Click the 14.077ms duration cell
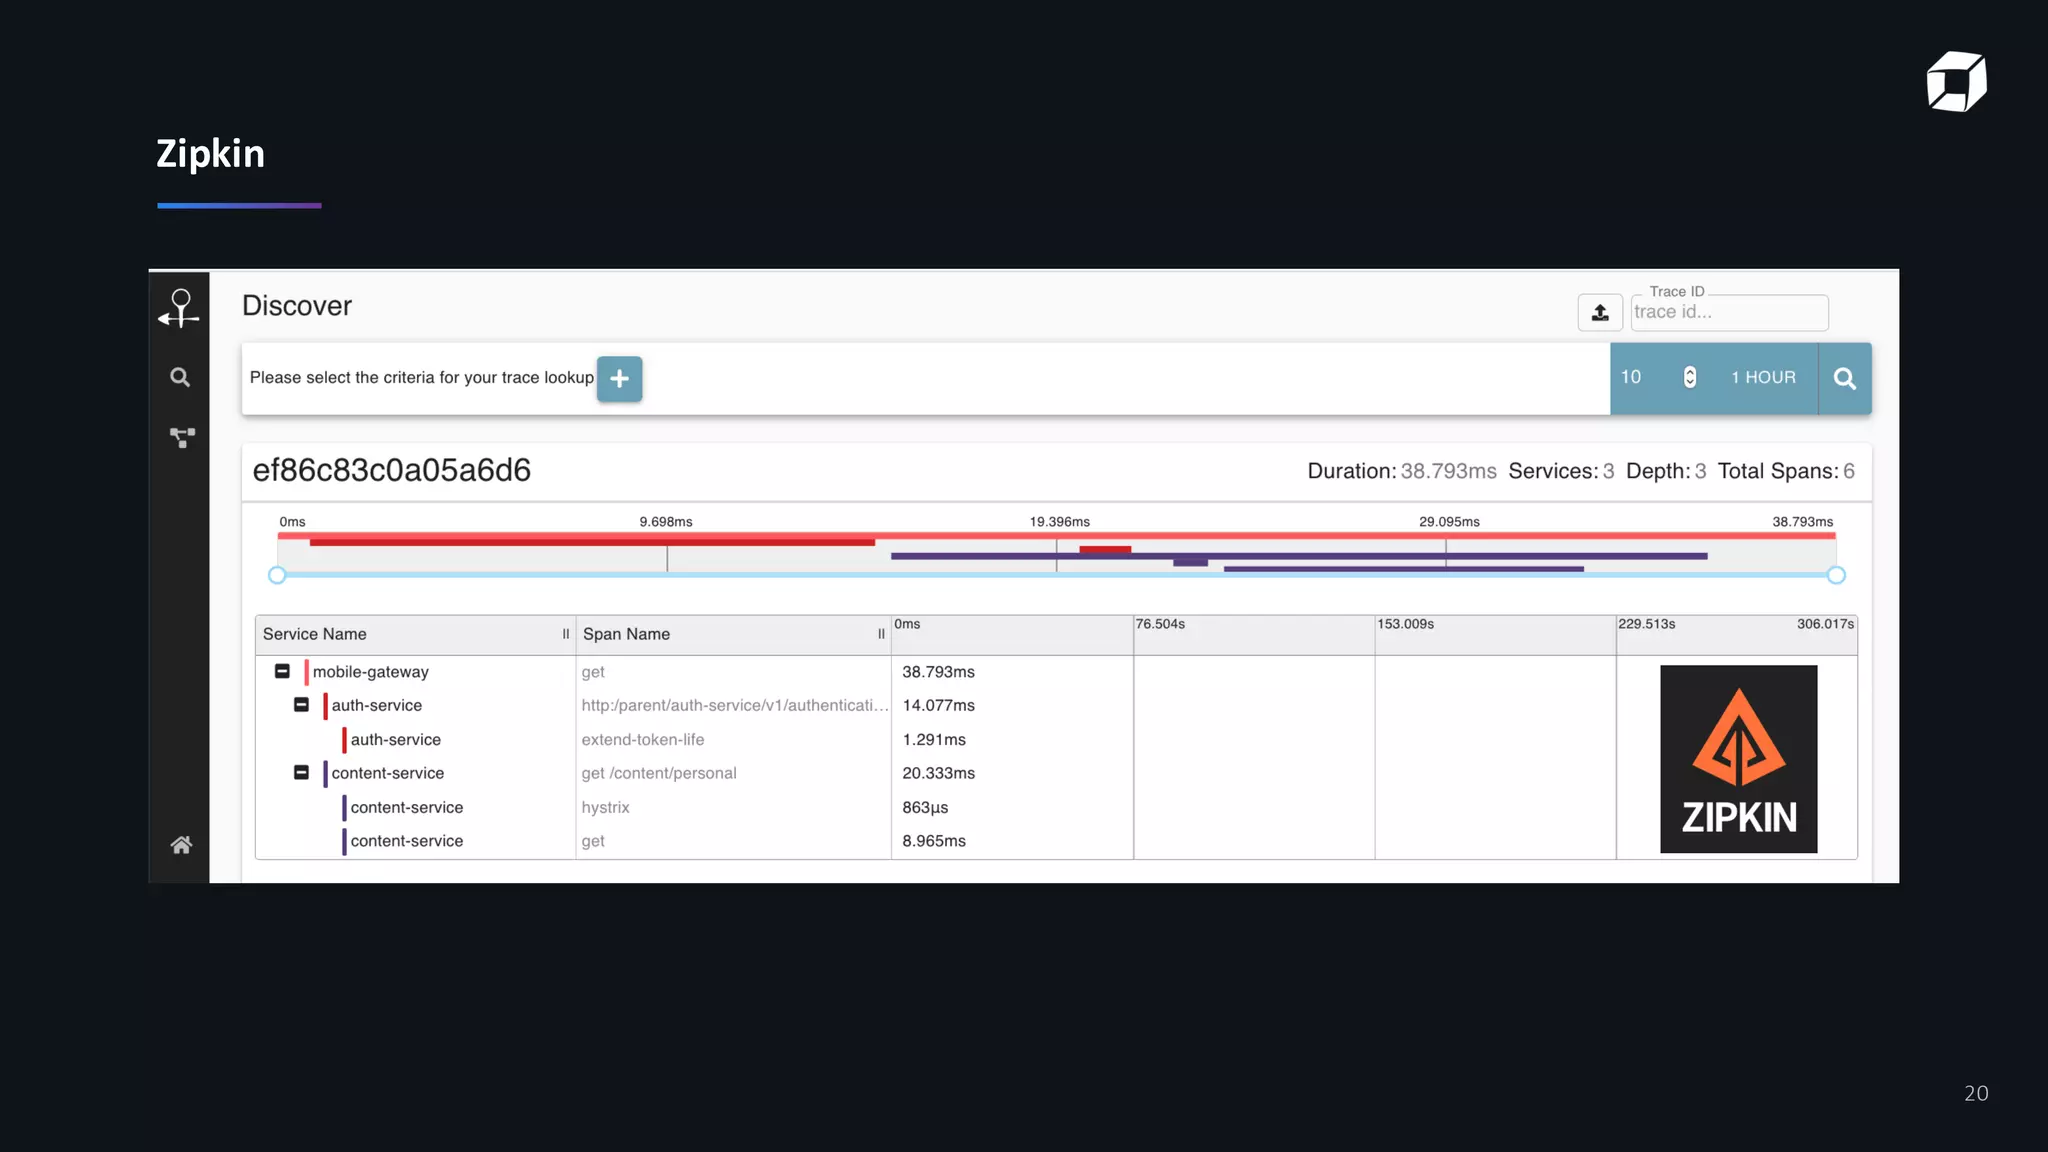The width and height of the screenshot is (2048, 1152). (x=938, y=705)
